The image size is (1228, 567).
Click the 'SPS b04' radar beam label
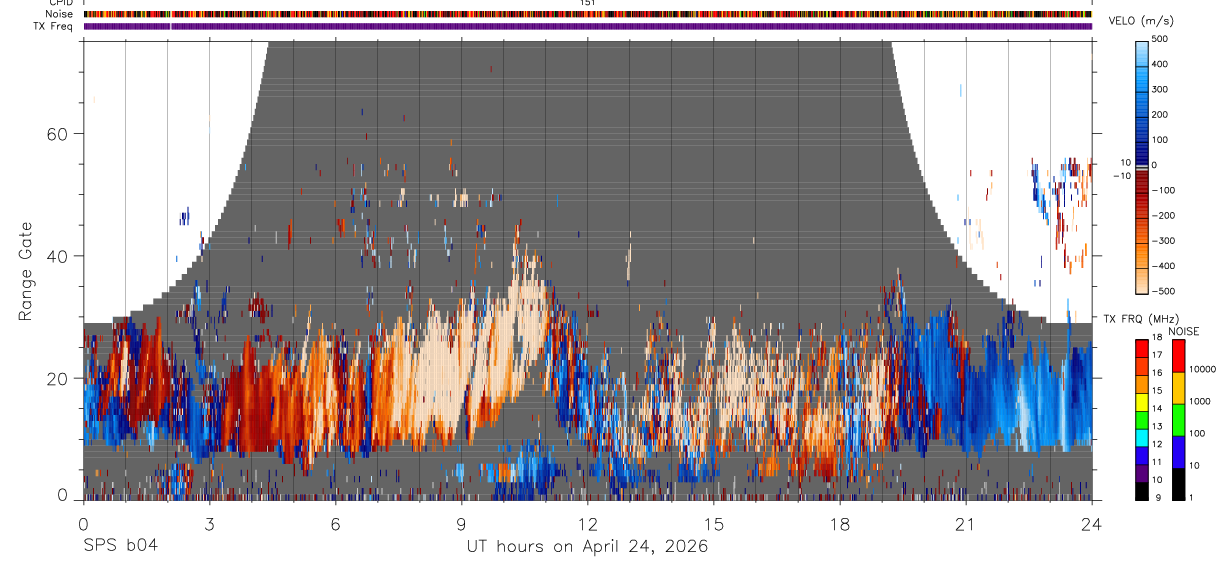coord(119,546)
